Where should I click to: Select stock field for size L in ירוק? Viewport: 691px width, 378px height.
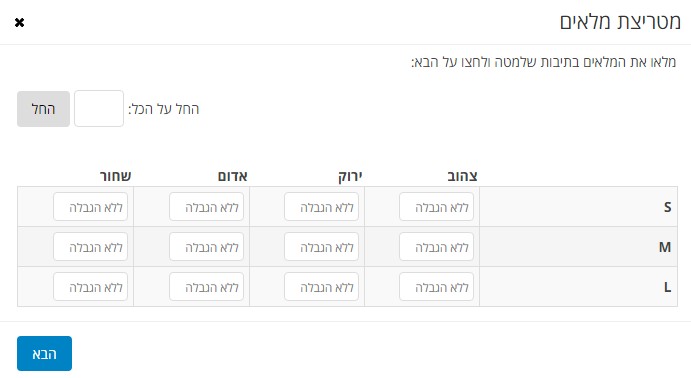(321, 287)
